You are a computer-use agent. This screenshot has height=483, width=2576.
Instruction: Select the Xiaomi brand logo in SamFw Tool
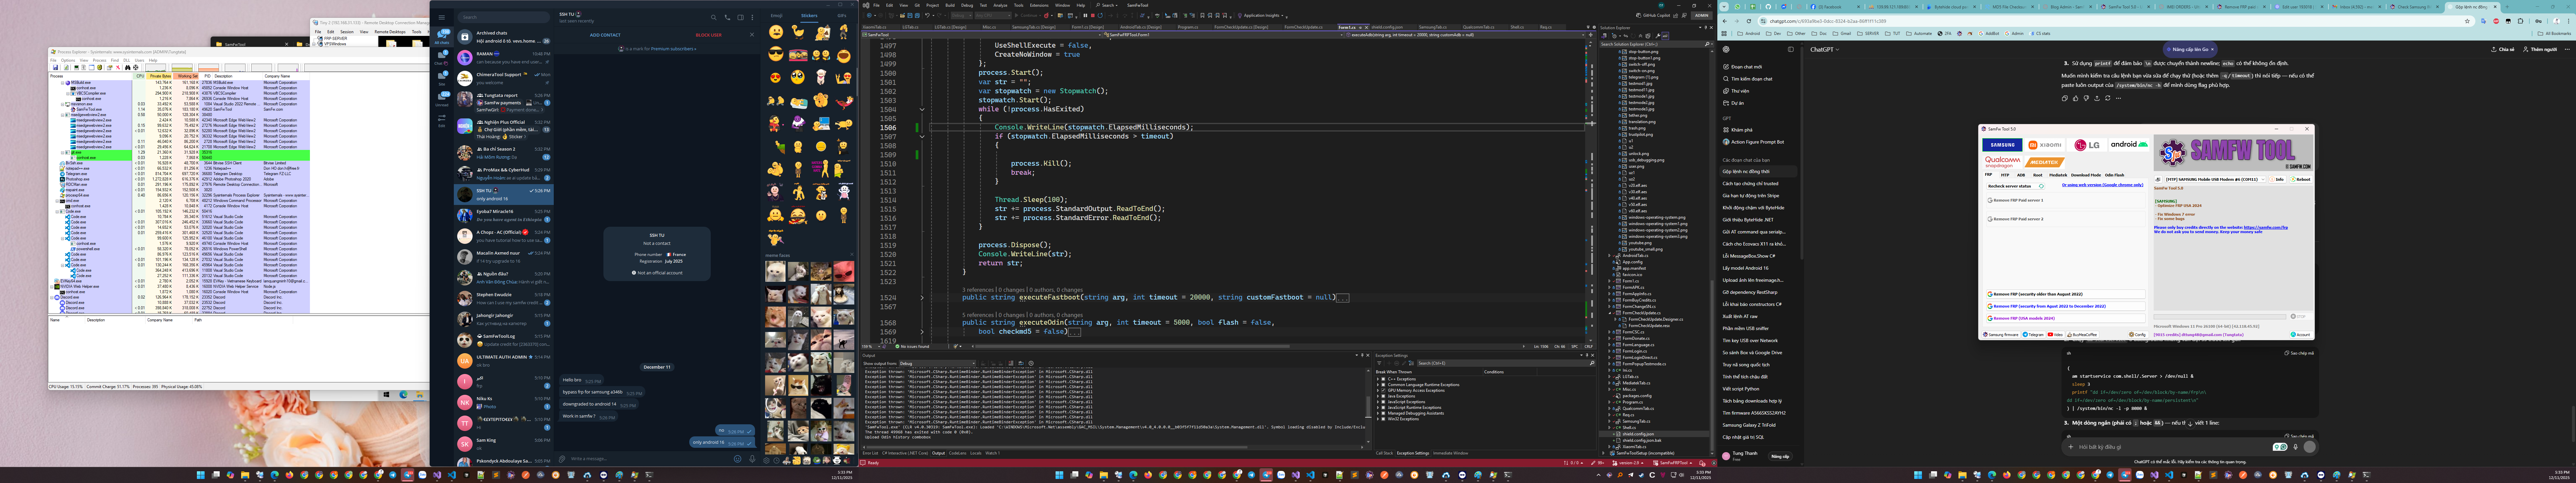tap(2045, 145)
